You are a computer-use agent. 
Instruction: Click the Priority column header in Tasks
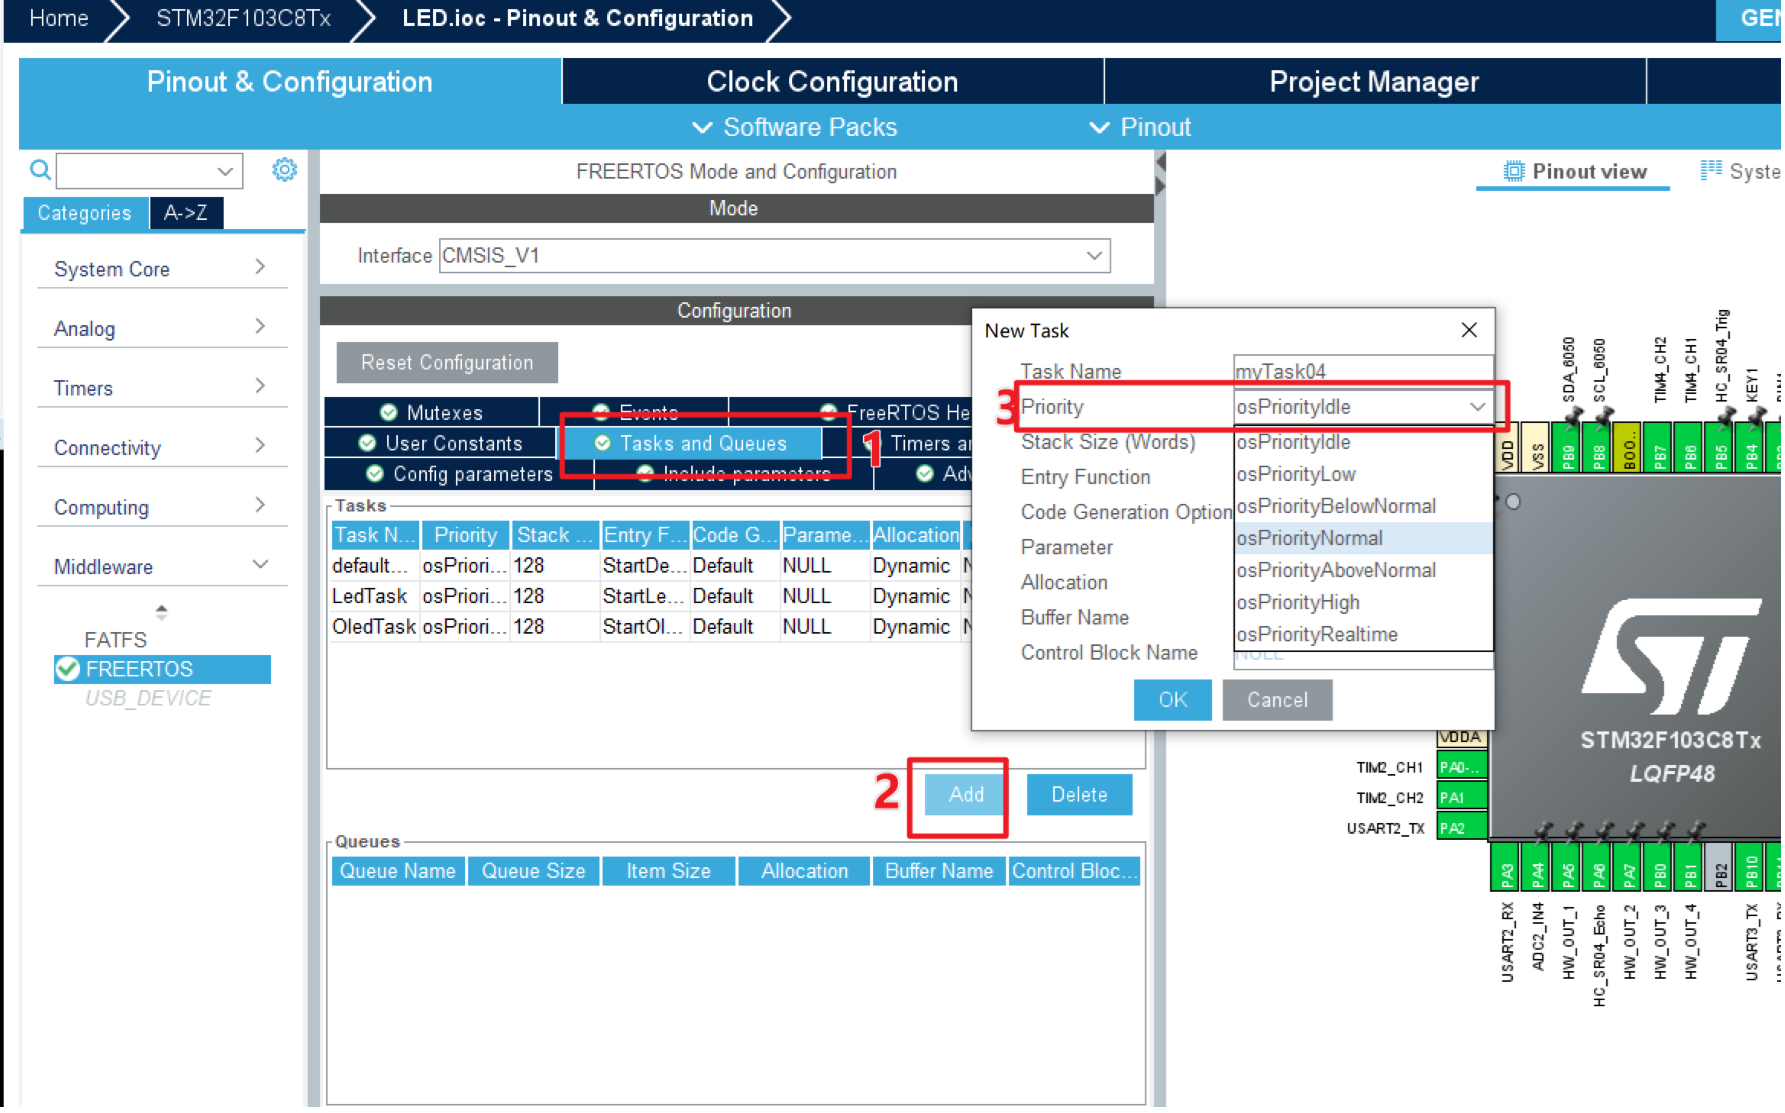coord(465,535)
